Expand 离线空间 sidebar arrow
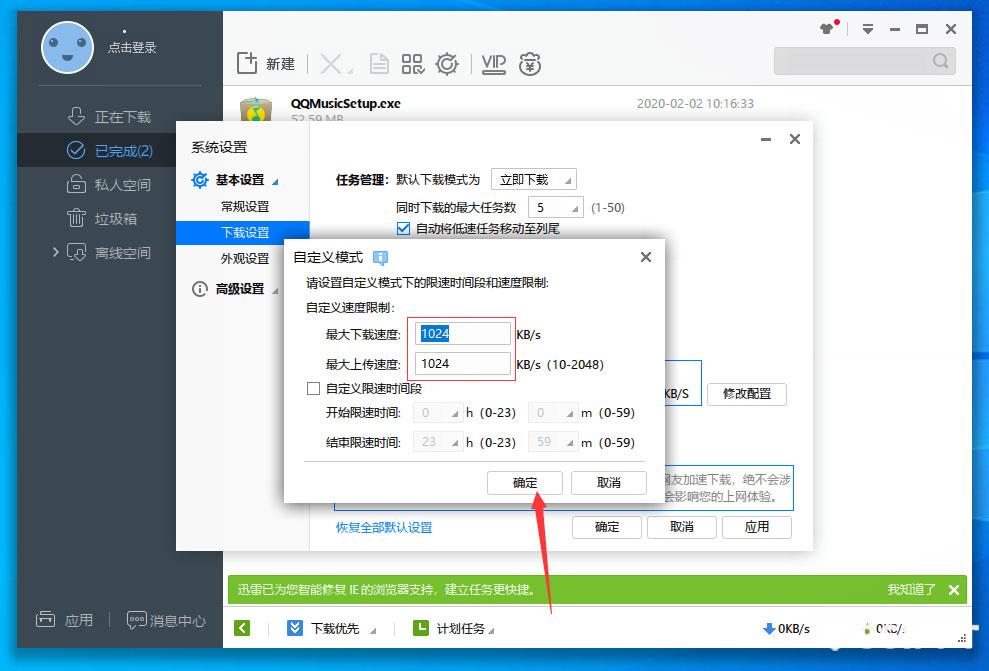 (56, 252)
